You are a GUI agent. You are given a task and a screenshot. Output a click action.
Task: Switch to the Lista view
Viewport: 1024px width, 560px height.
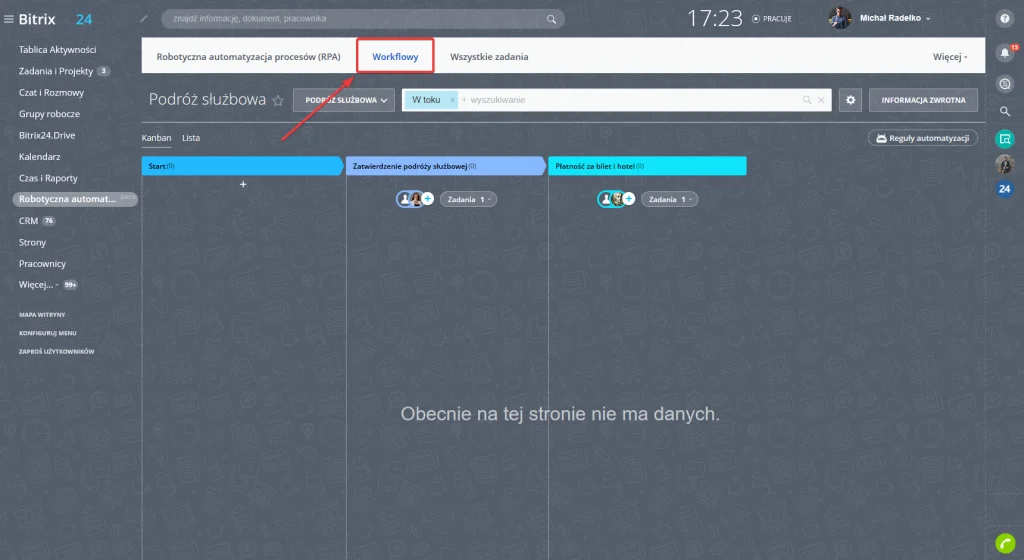(190, 138)
